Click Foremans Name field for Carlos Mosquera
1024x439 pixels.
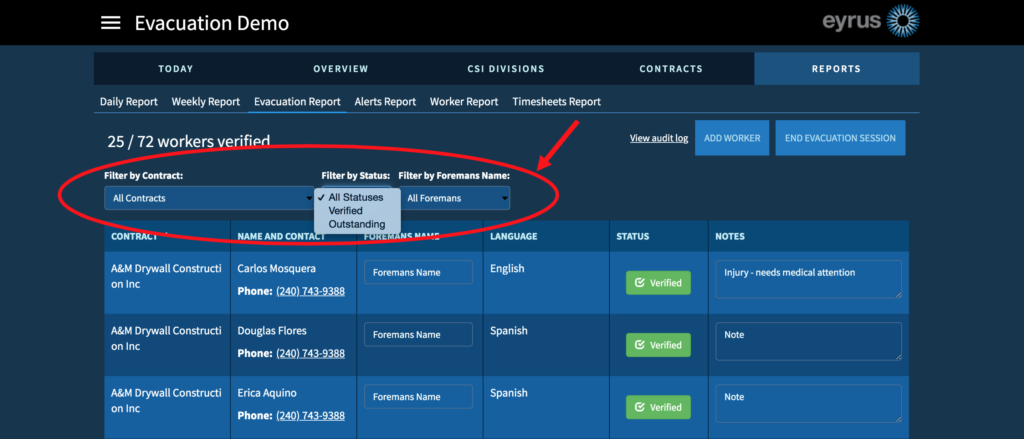tap(419, 272)
